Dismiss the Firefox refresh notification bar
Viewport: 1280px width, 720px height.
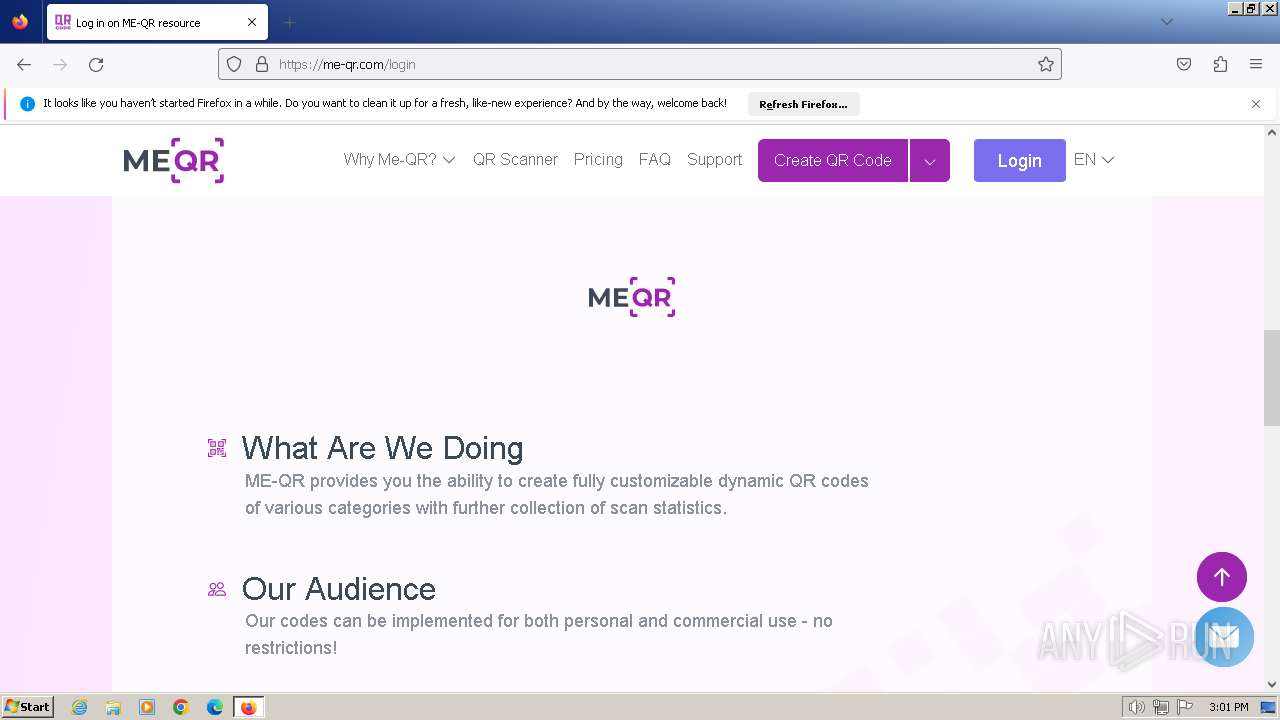[1256, 104]
